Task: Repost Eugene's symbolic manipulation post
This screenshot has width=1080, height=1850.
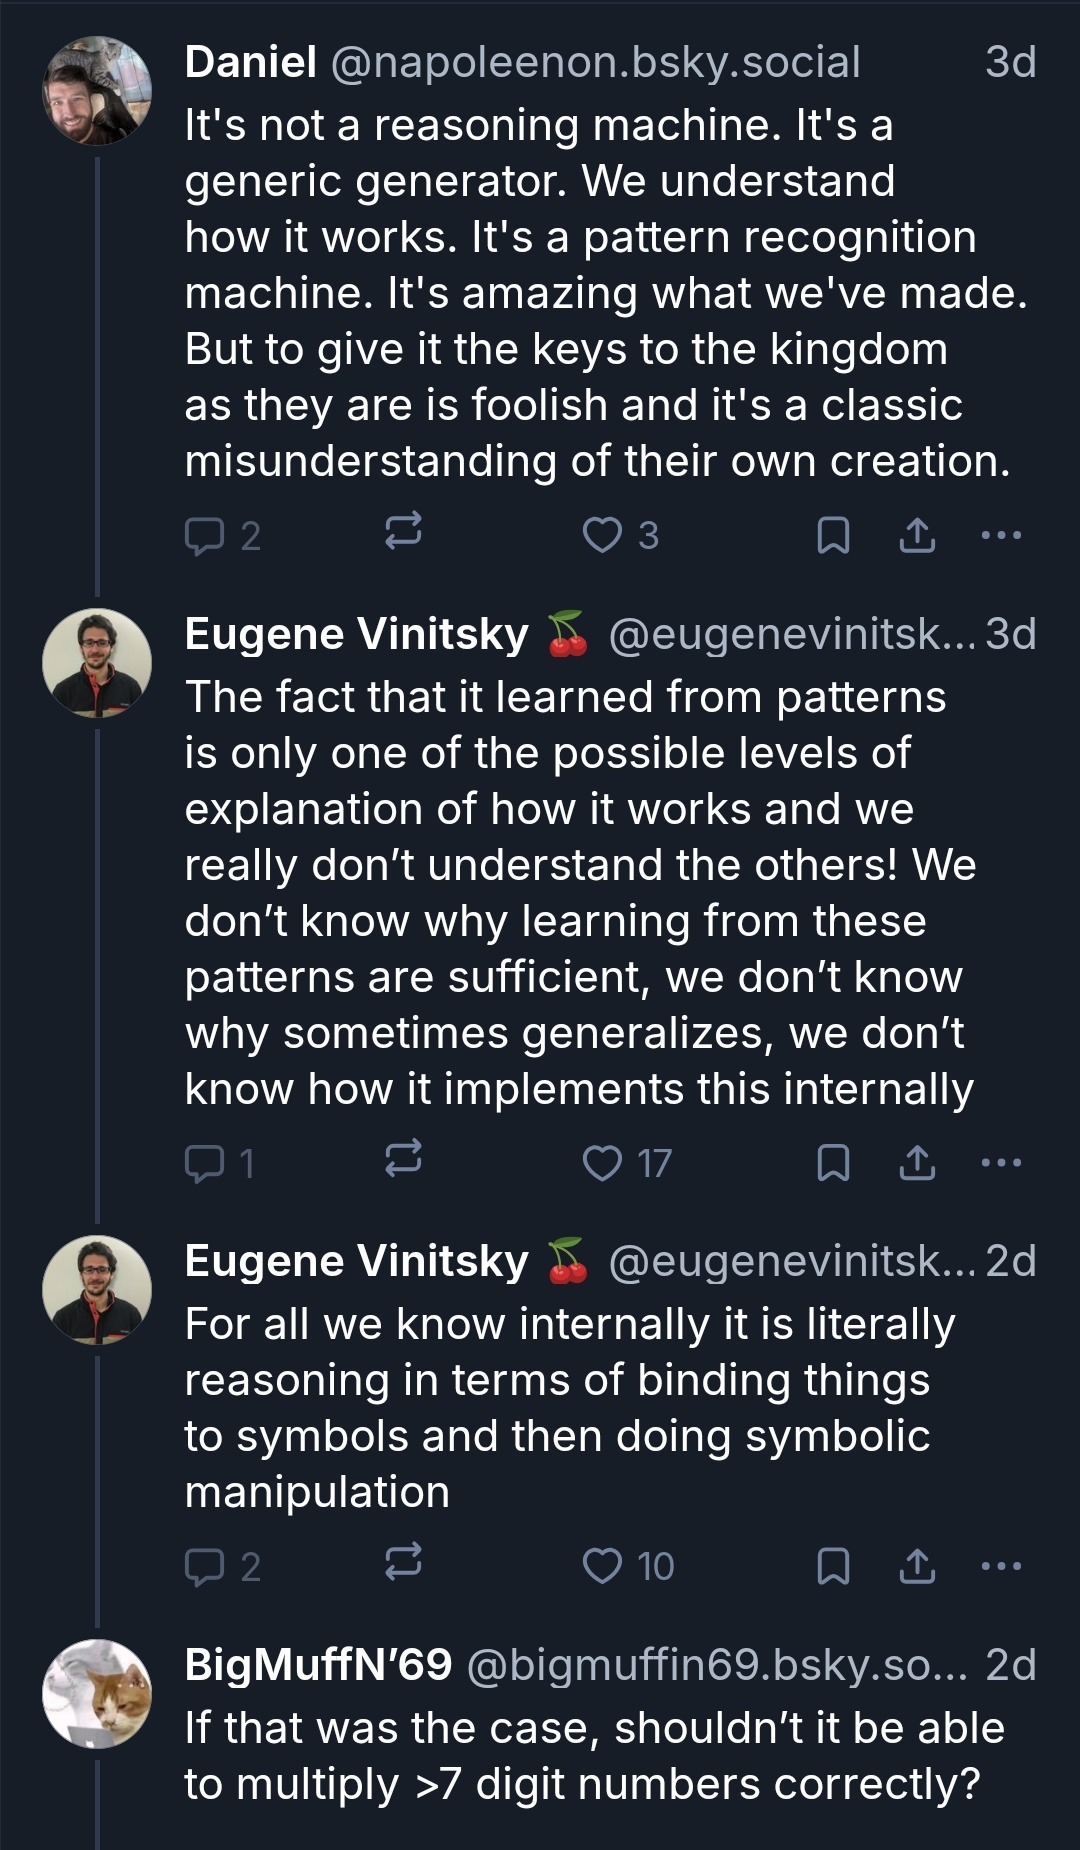Action: tap(403, 1564)
